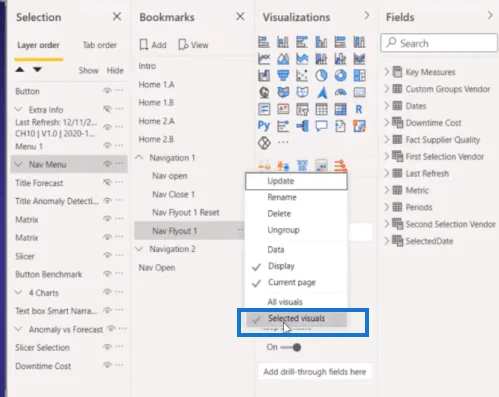Collapse the Extra Info group
The height and width of the screenshot is (397, 499).
click(x=19, y=109)
